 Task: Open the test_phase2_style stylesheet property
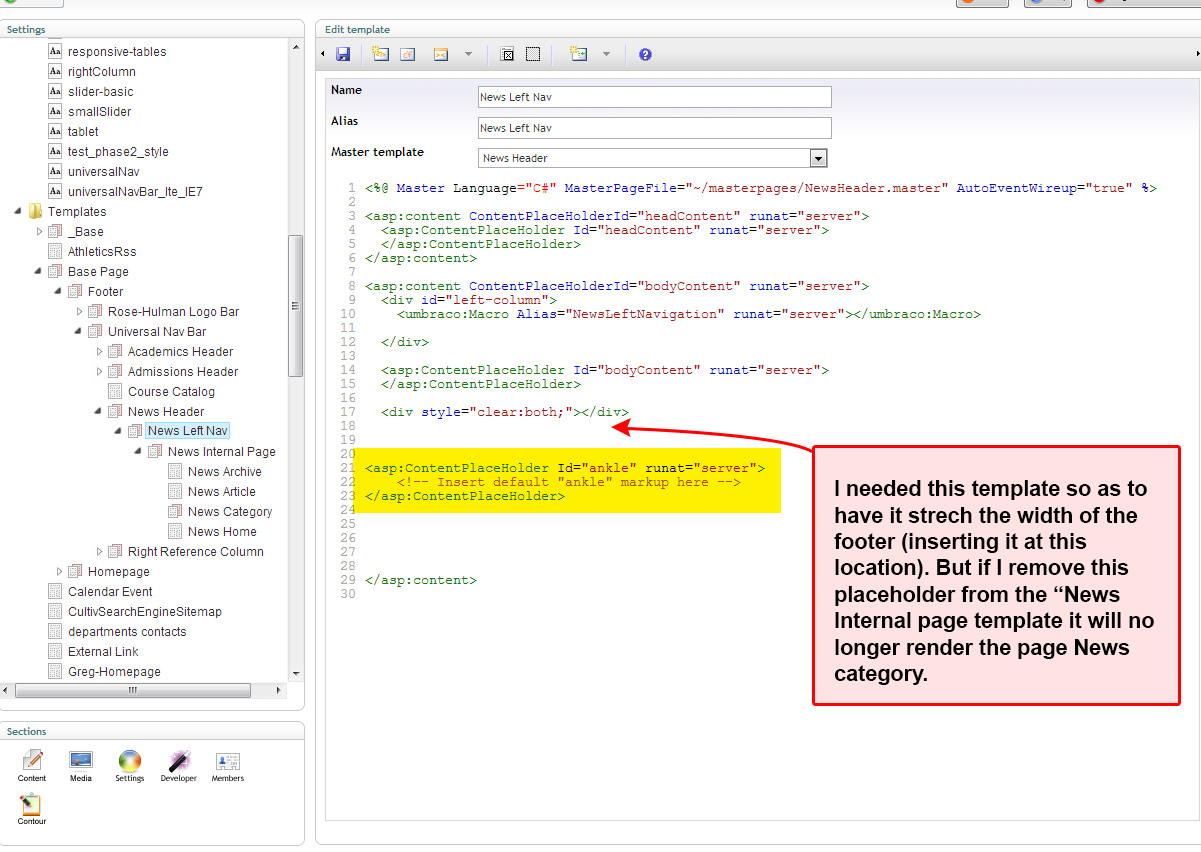[x=118, y=151]
